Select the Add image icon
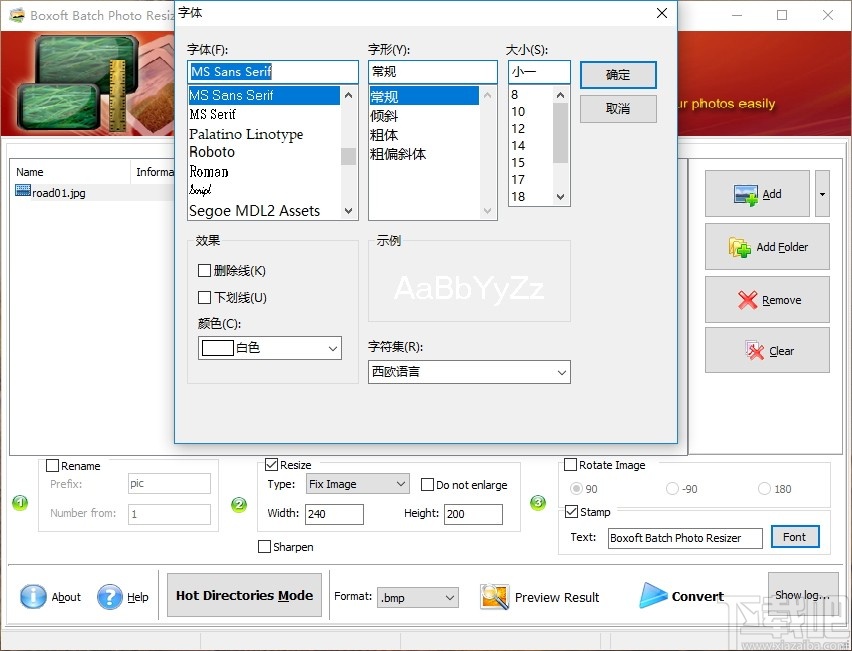This screenshot has width=852, height=651. (744, 193)
